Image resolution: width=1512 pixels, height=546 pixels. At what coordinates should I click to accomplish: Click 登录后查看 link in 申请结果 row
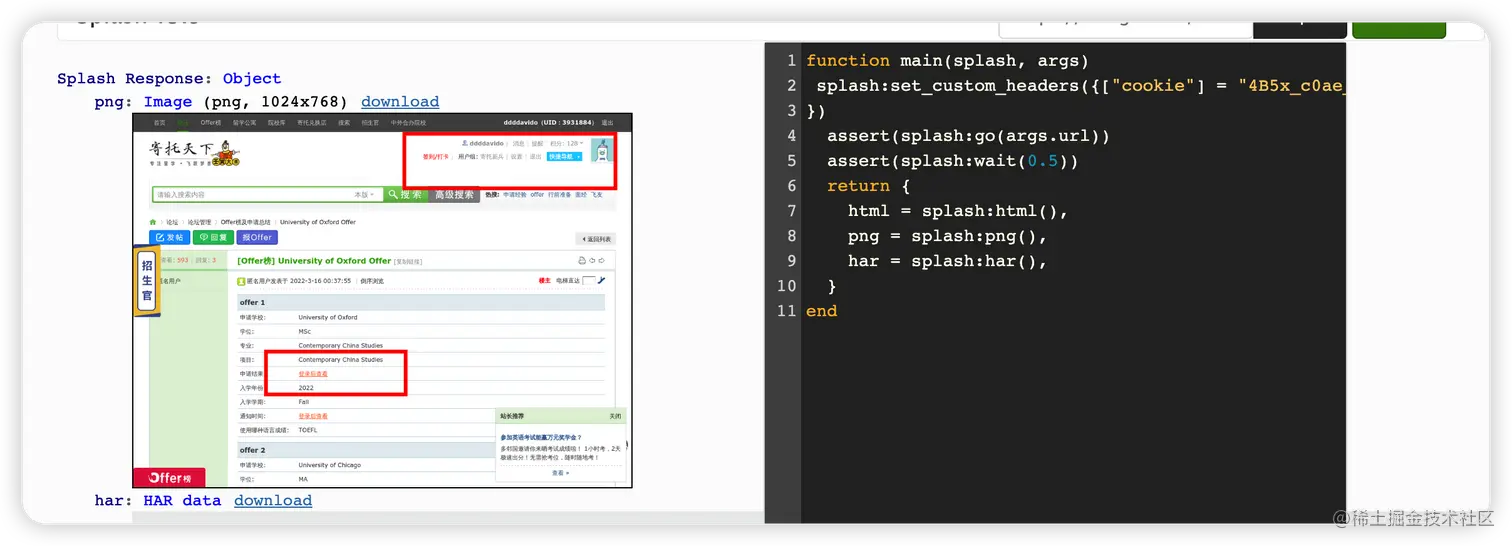click(x=313, y=374)
